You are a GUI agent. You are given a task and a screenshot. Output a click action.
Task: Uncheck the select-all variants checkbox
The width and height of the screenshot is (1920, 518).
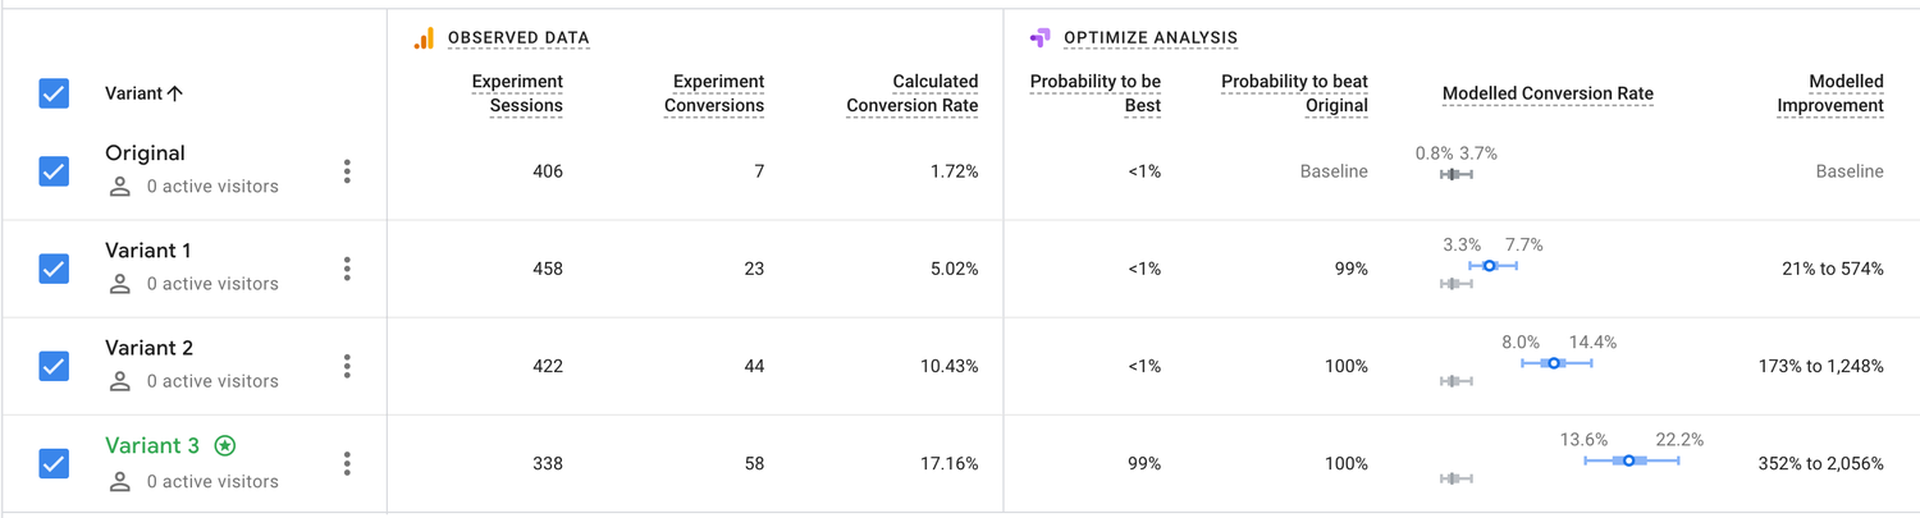[x=54, y=93]
